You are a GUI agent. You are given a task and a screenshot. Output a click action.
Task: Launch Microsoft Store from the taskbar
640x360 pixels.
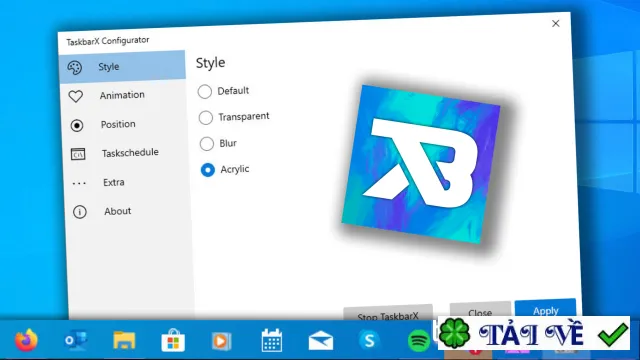173,340
